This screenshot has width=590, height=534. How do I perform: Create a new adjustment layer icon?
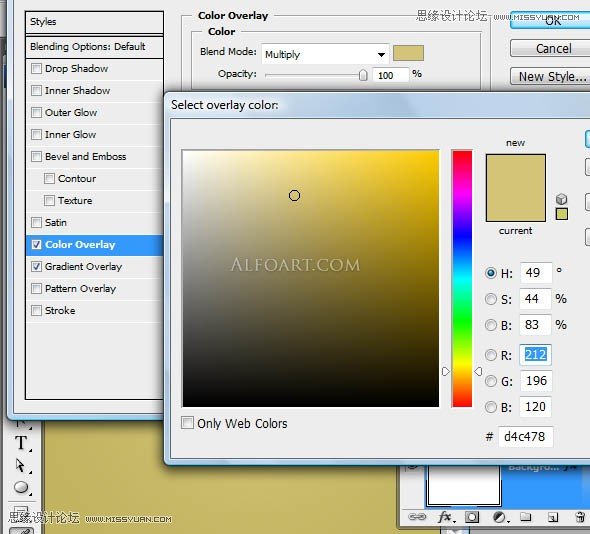tap(500, 517)
